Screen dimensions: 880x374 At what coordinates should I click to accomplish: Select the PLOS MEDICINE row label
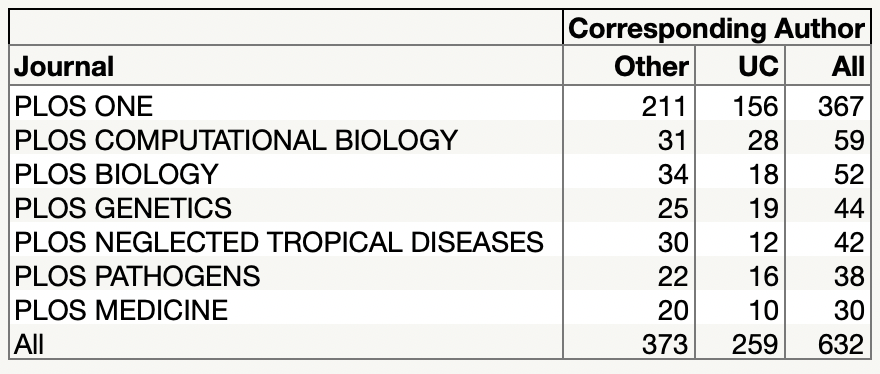121,310
